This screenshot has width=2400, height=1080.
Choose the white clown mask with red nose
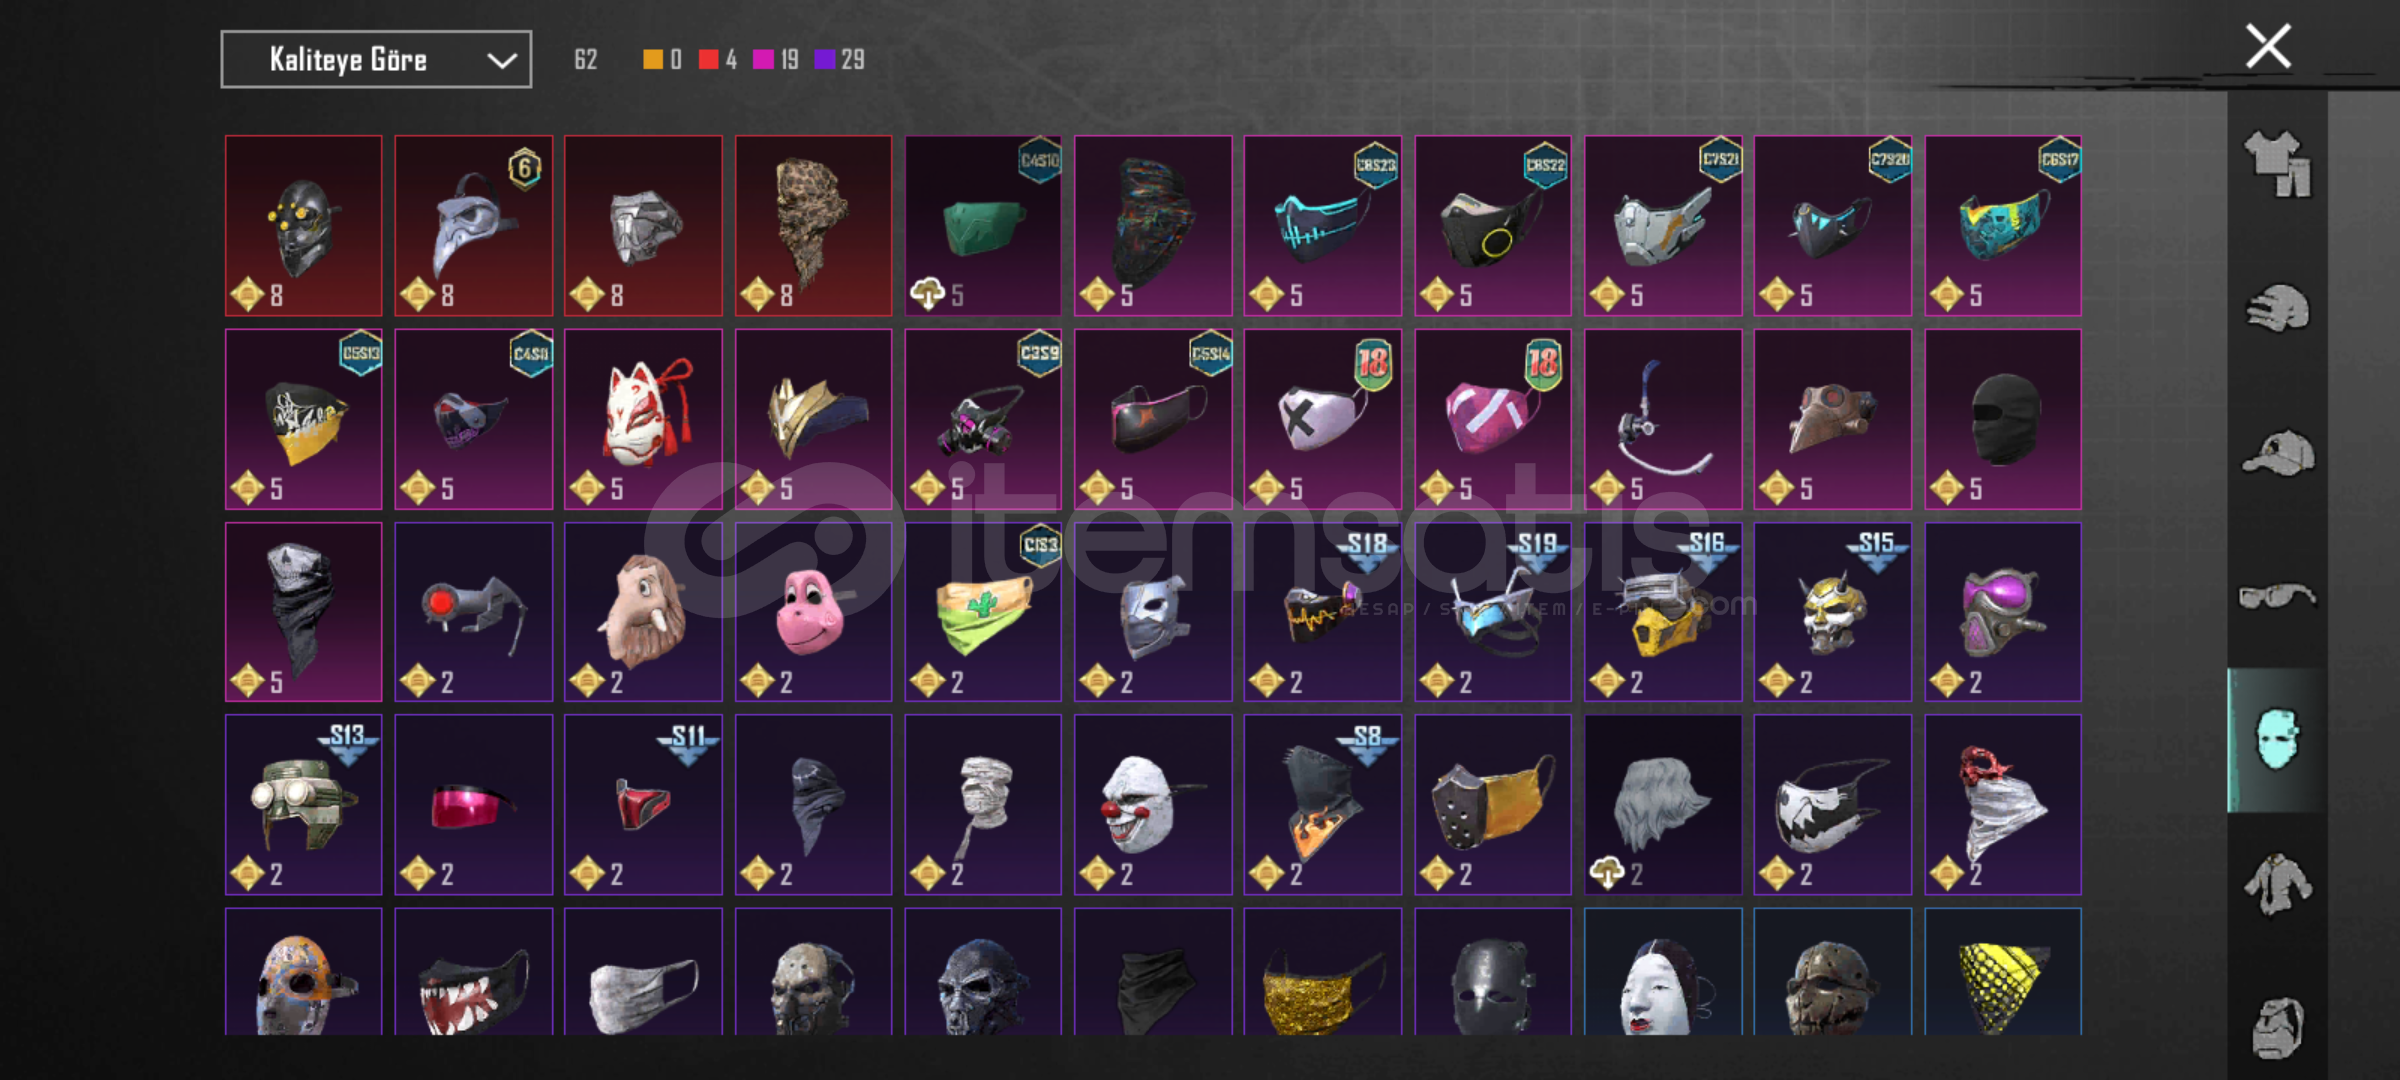[x=1153, y=805]
